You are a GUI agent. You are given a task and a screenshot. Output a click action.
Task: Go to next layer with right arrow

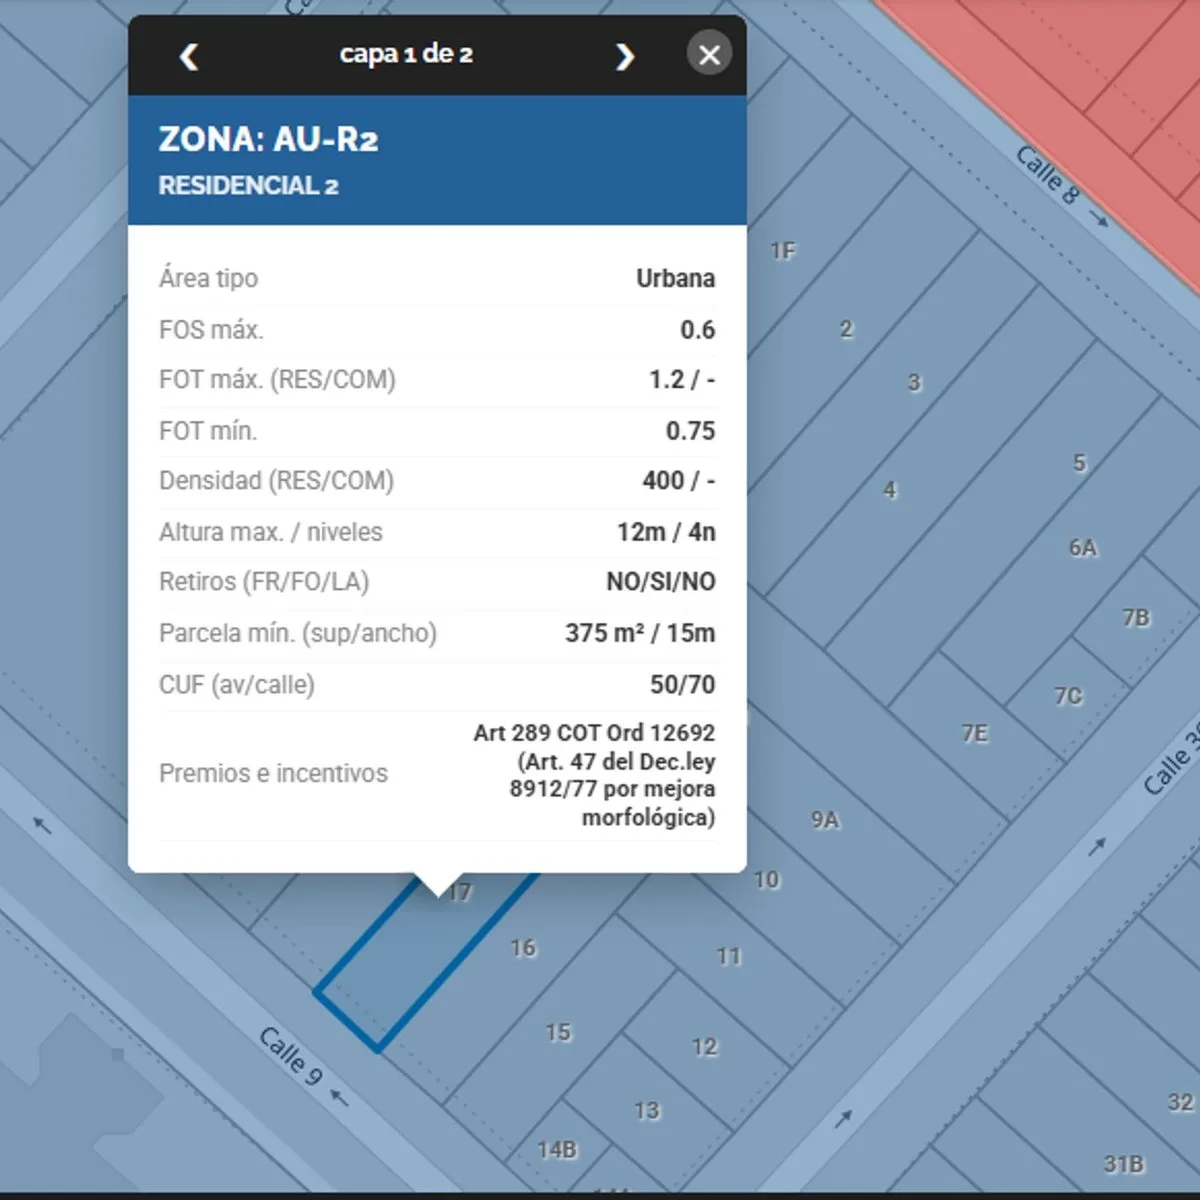625,56
